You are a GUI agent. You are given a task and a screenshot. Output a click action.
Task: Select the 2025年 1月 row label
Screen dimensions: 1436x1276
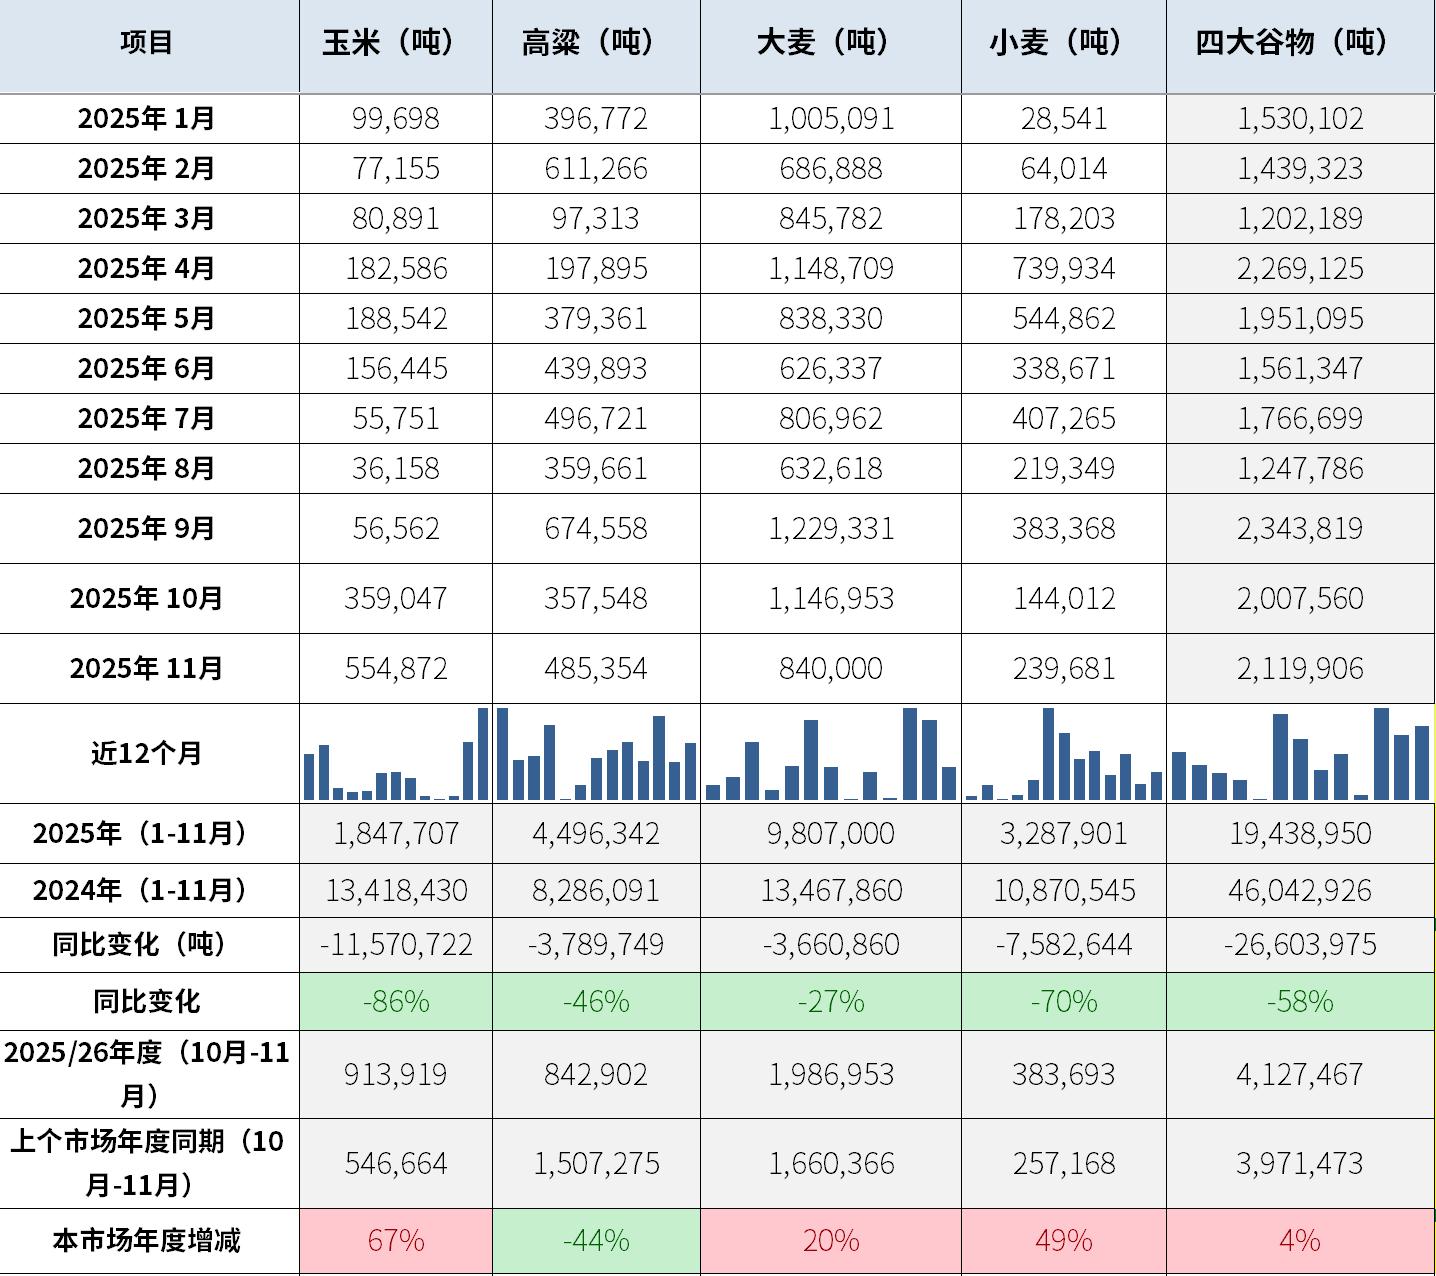[x=148, y=119]
